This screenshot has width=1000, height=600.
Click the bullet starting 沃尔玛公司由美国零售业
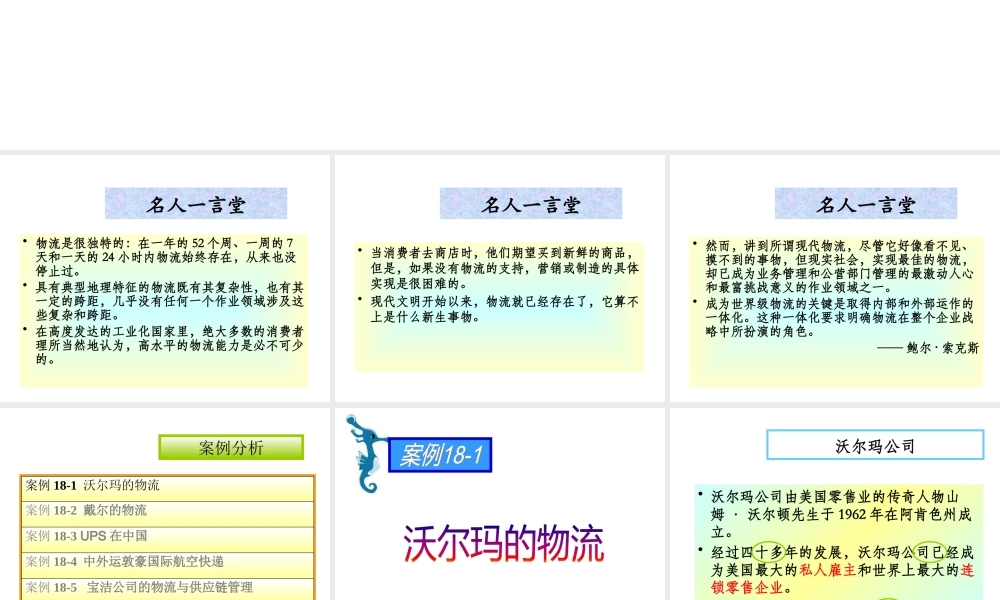tap(837, 514)
